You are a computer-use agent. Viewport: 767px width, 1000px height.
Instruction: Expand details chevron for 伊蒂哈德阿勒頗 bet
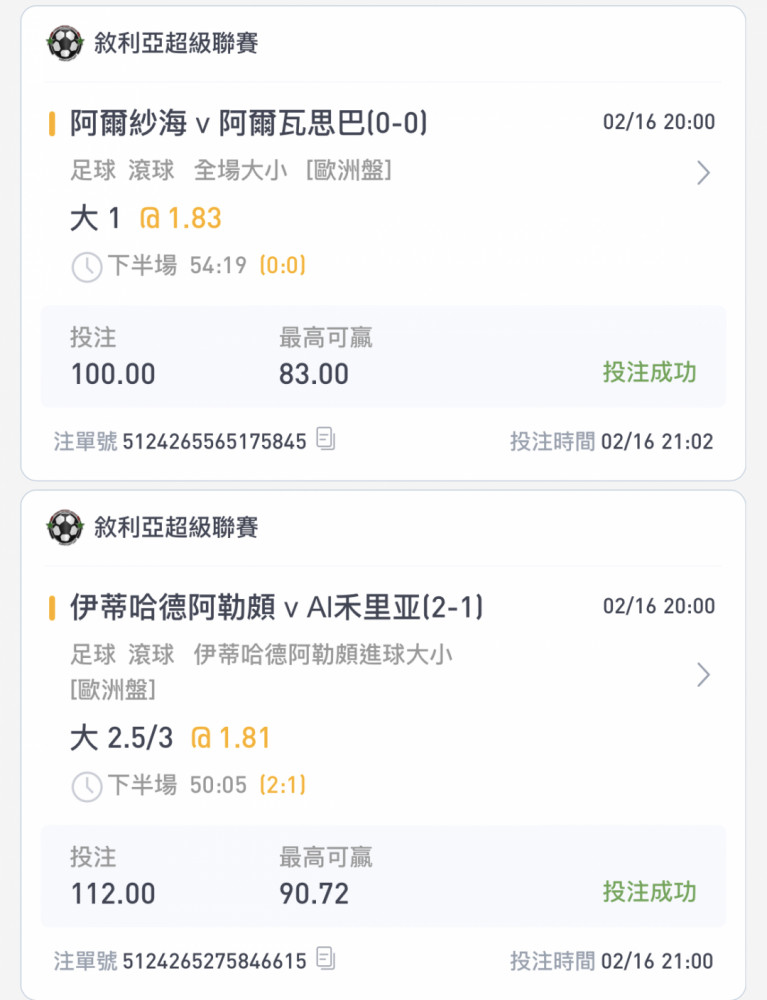click(703, 675)
